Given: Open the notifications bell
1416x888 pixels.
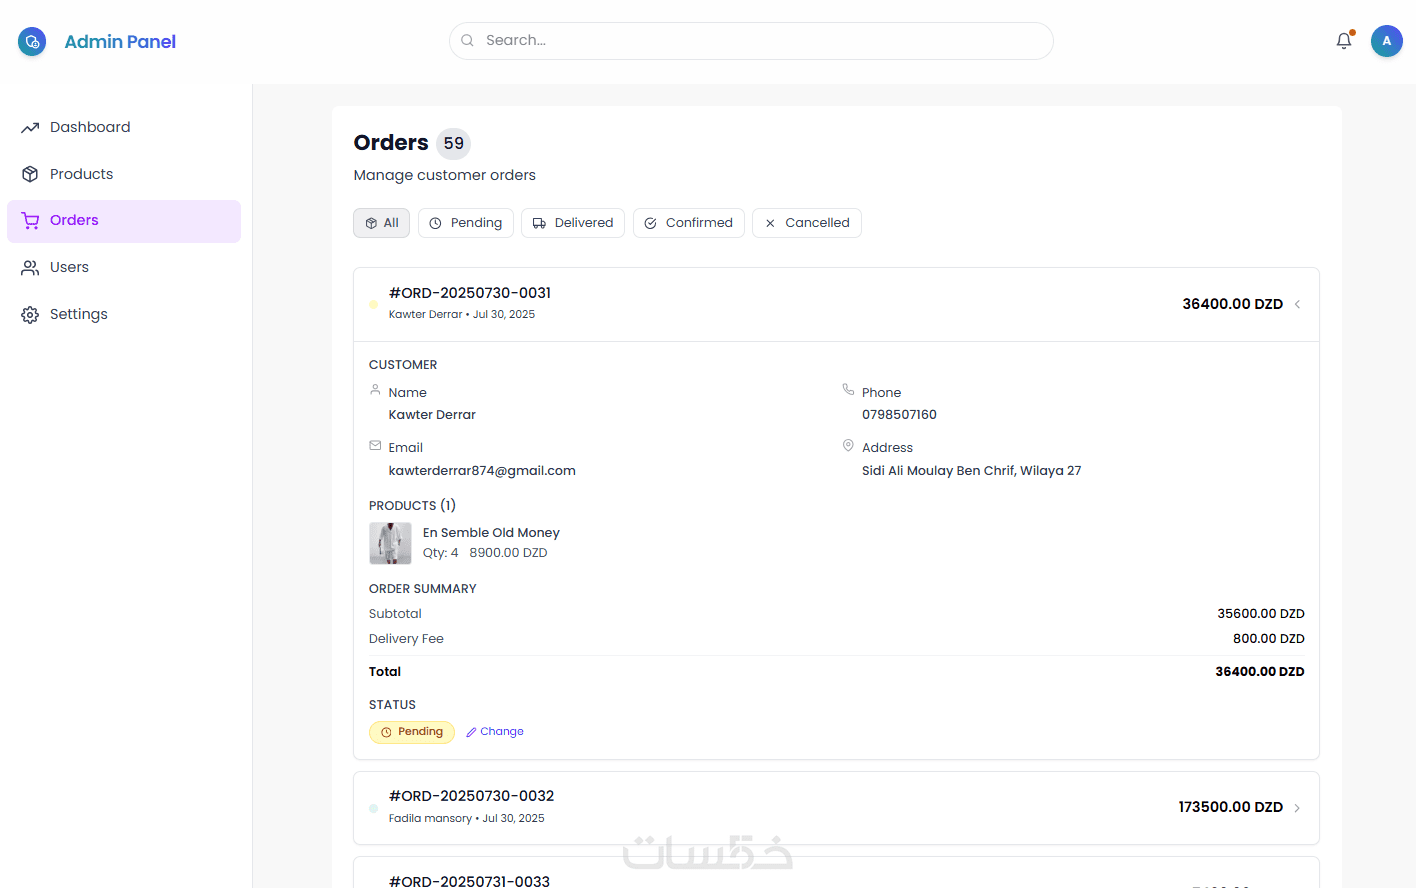Looking at the screenshot, I should coord(1344,41).
